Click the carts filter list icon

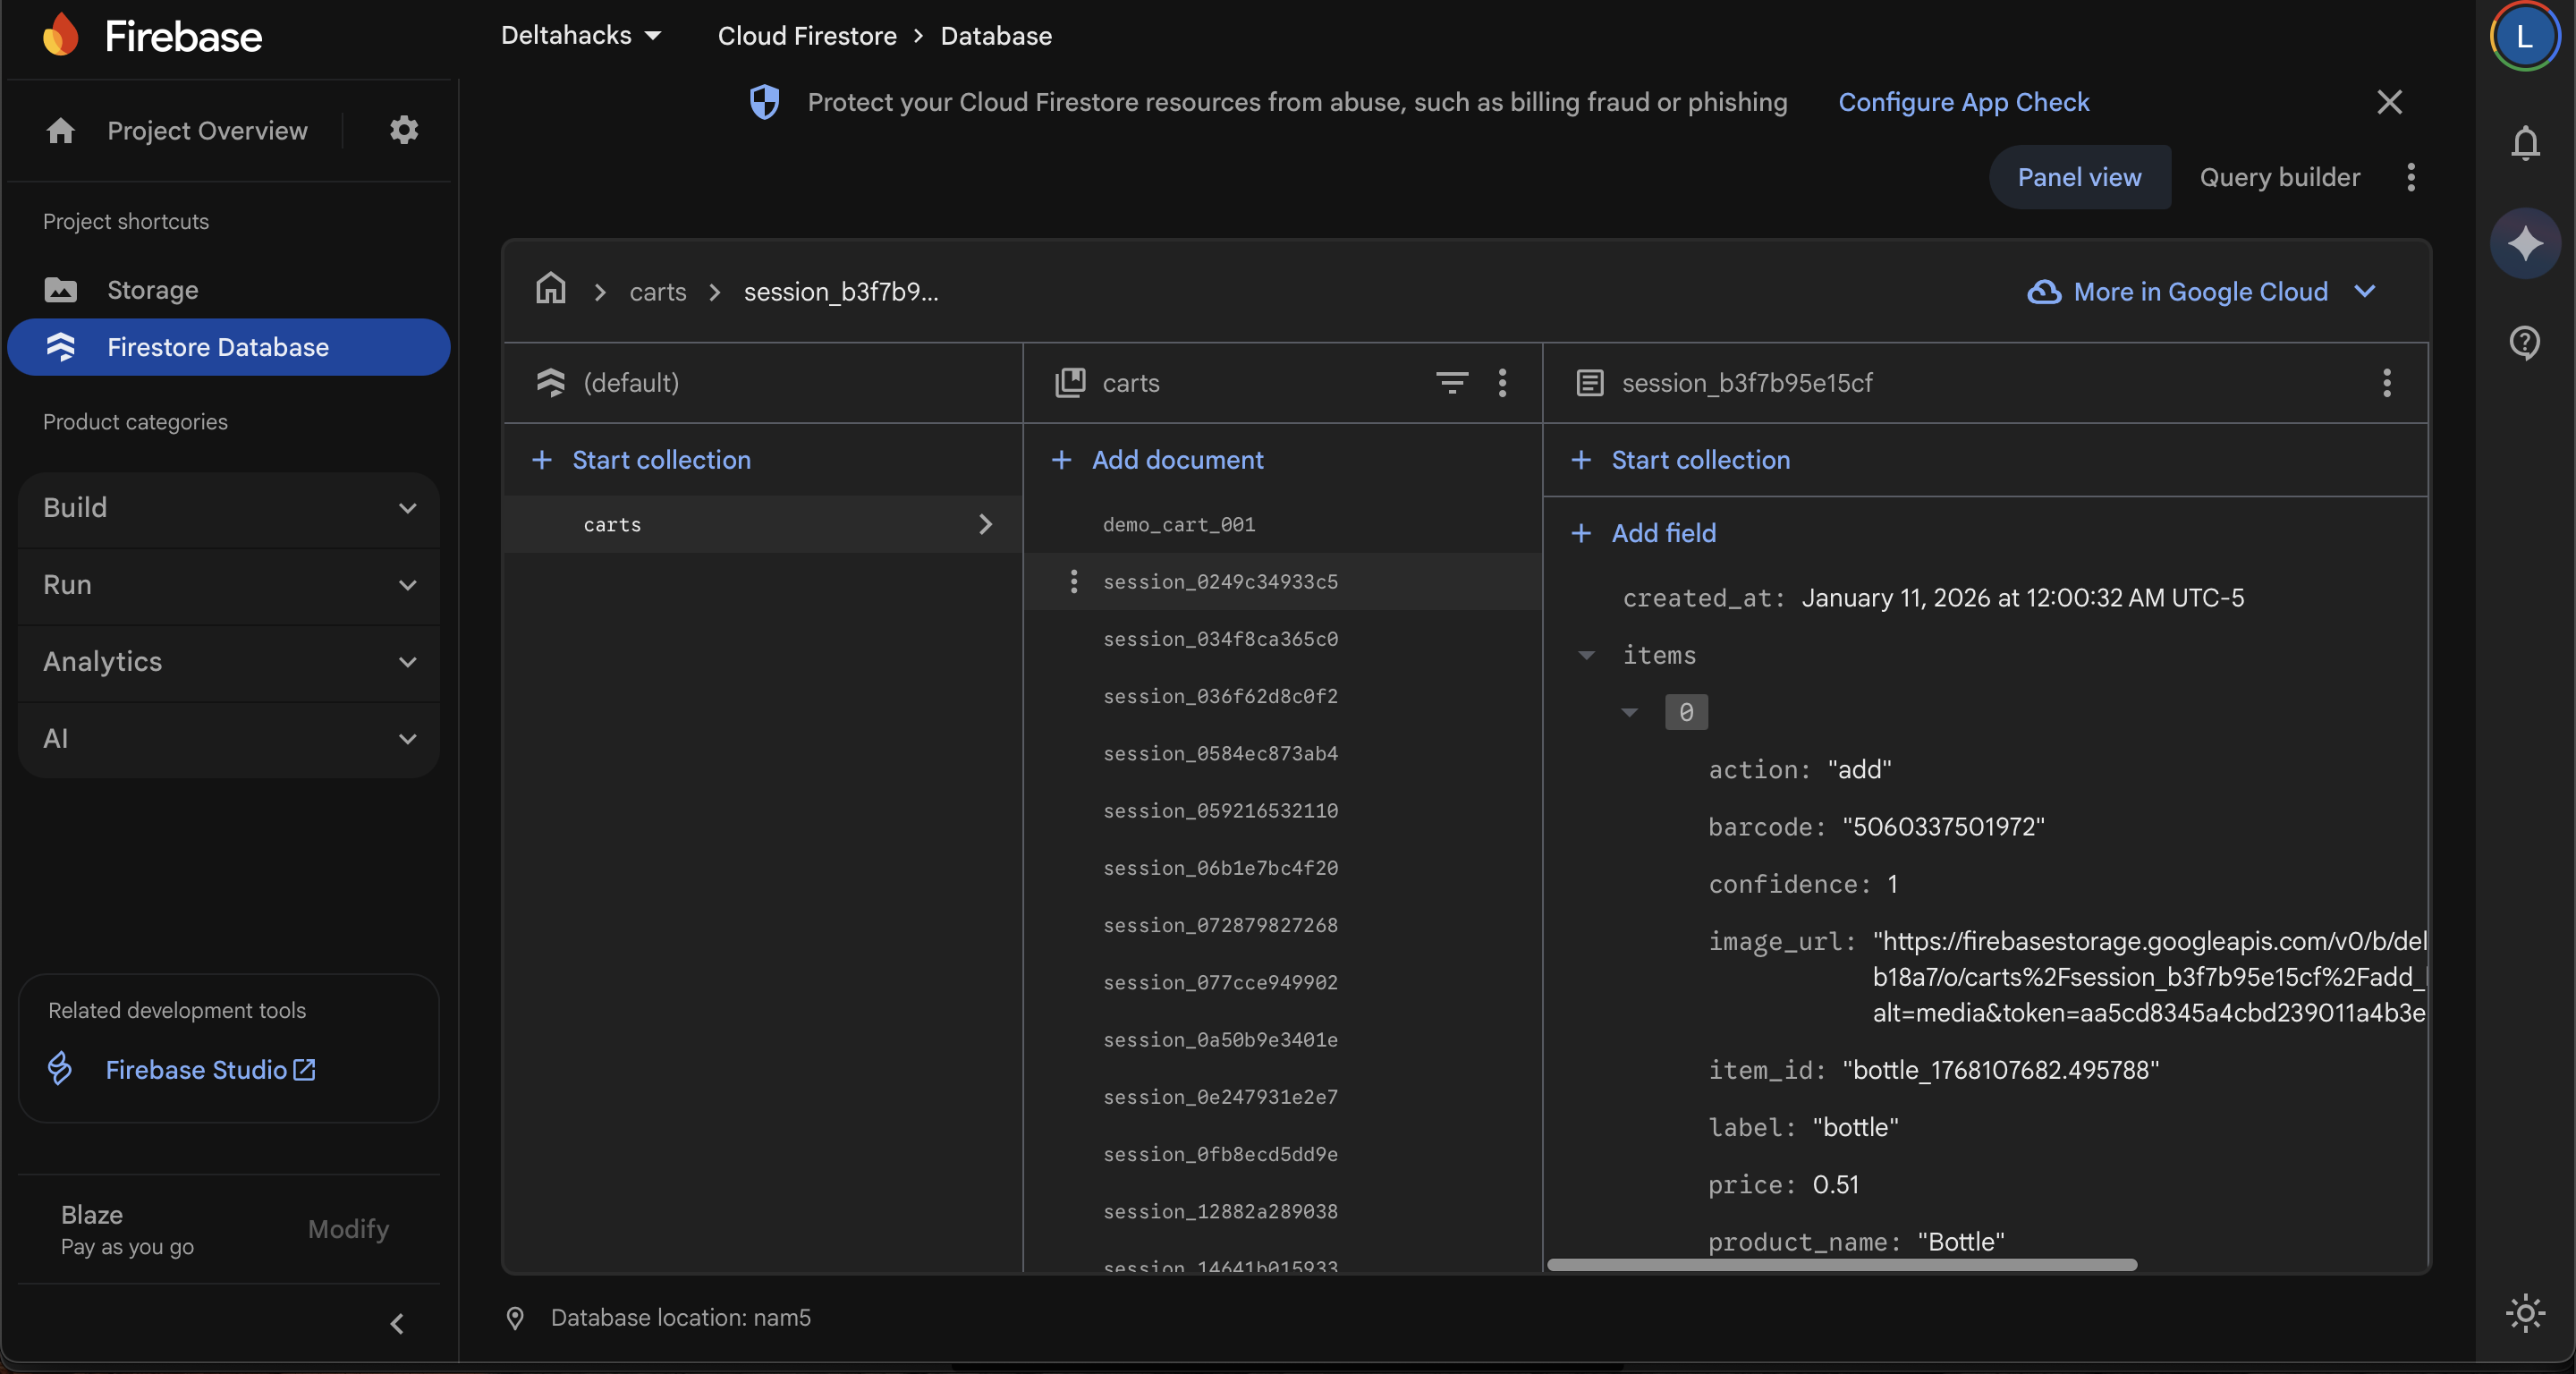coord(1451,382)
